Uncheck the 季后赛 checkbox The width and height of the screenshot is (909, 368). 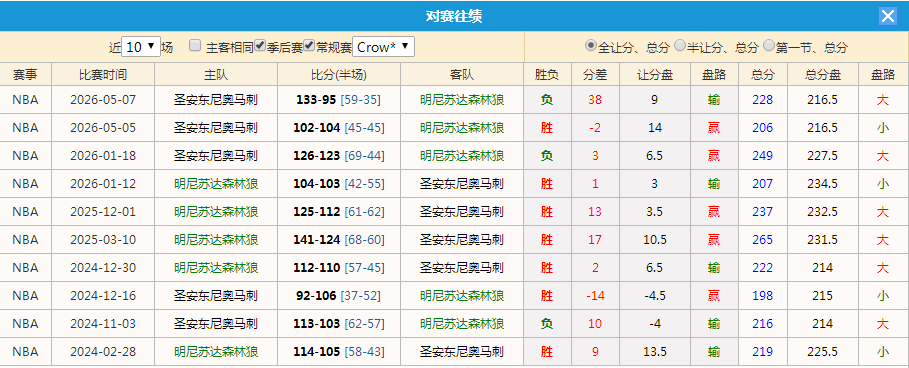tap(260, 45)
